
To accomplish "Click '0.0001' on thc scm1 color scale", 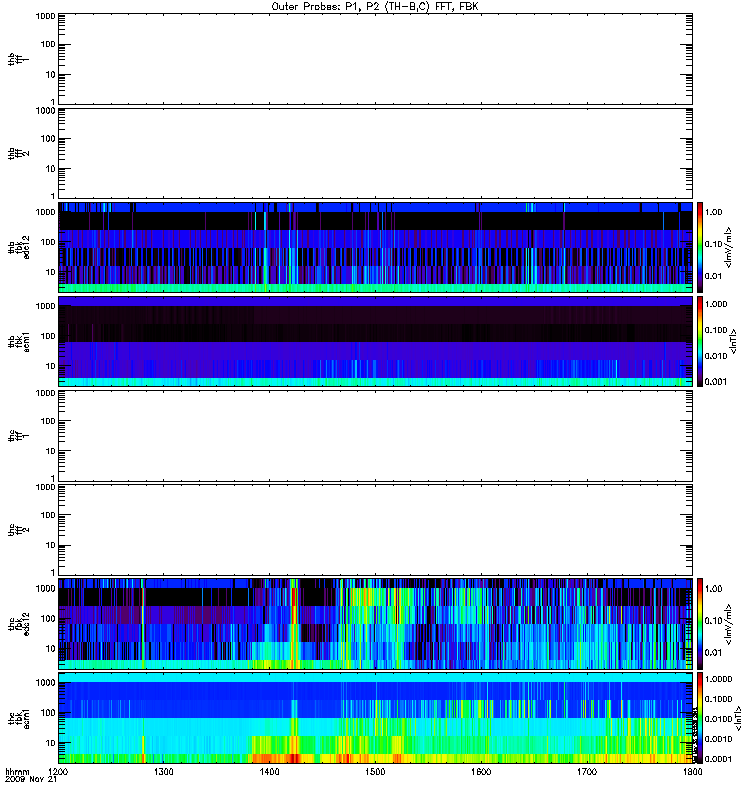I will pyautogui.click(x=718, y=759).
